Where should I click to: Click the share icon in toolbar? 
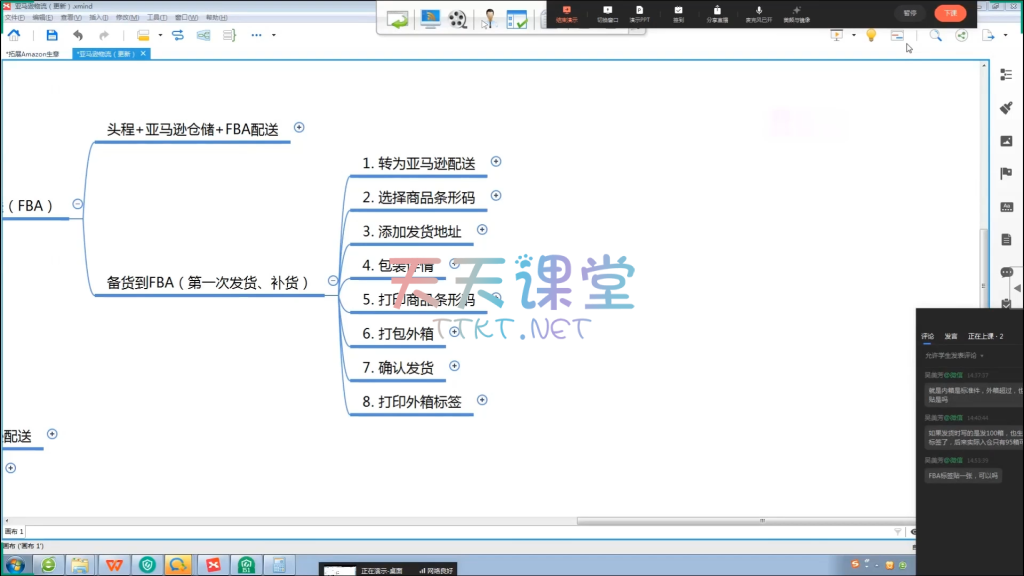click(962, 35)
